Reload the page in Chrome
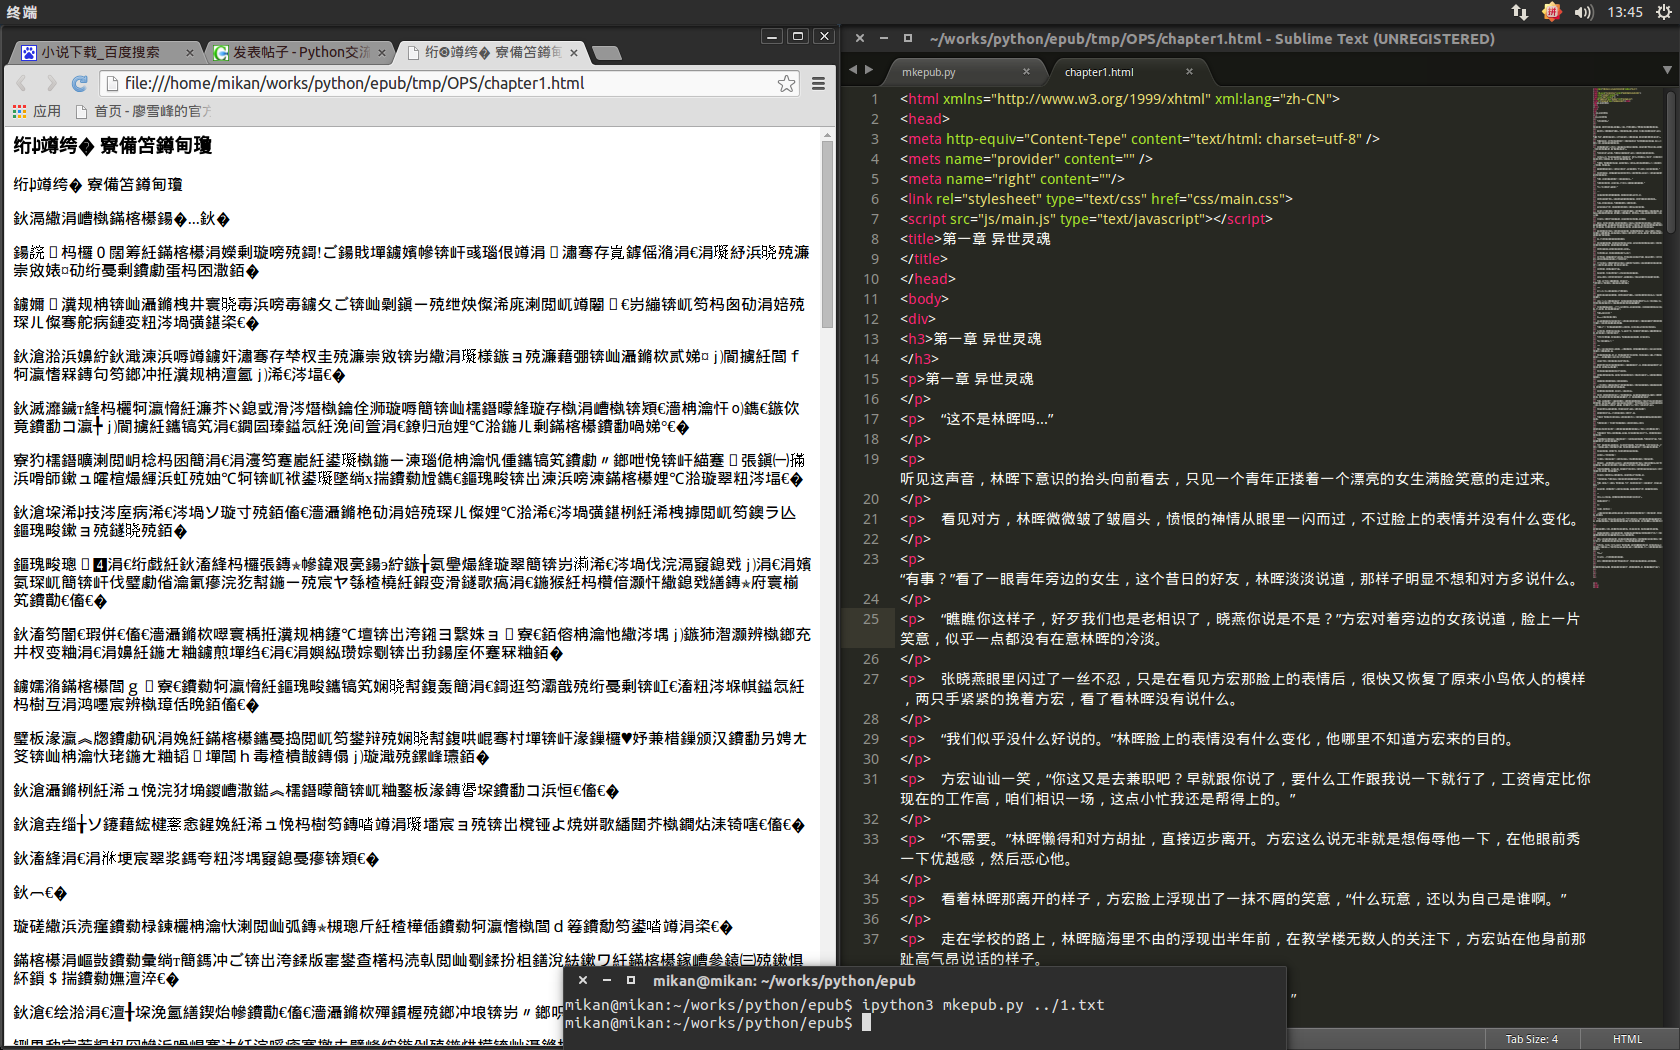Screen dimensions: 1680x1050 coord(80,84)
